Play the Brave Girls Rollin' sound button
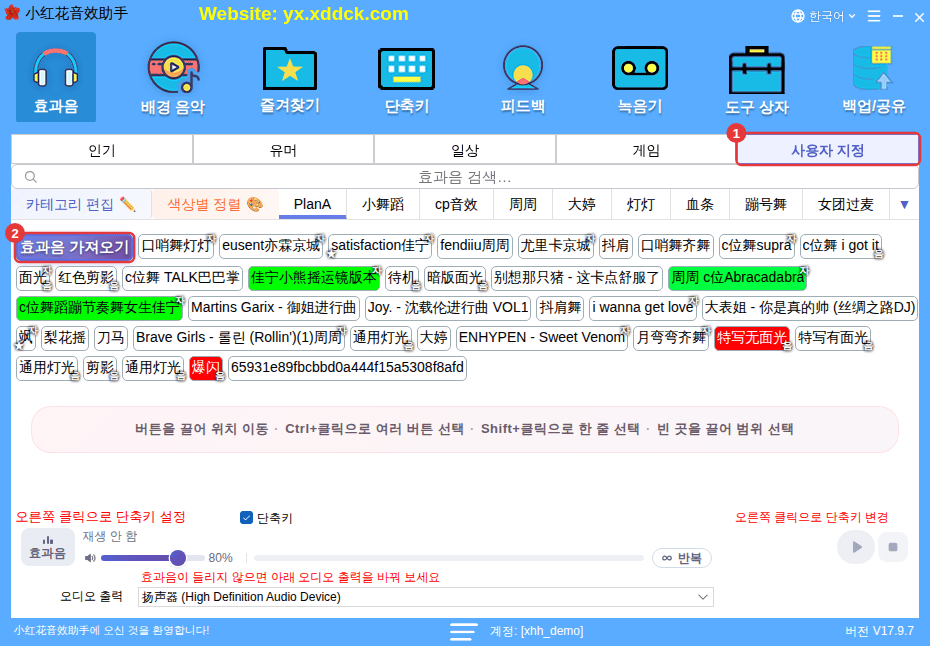Viewport: 930px width, 646px height. [239, 338]
